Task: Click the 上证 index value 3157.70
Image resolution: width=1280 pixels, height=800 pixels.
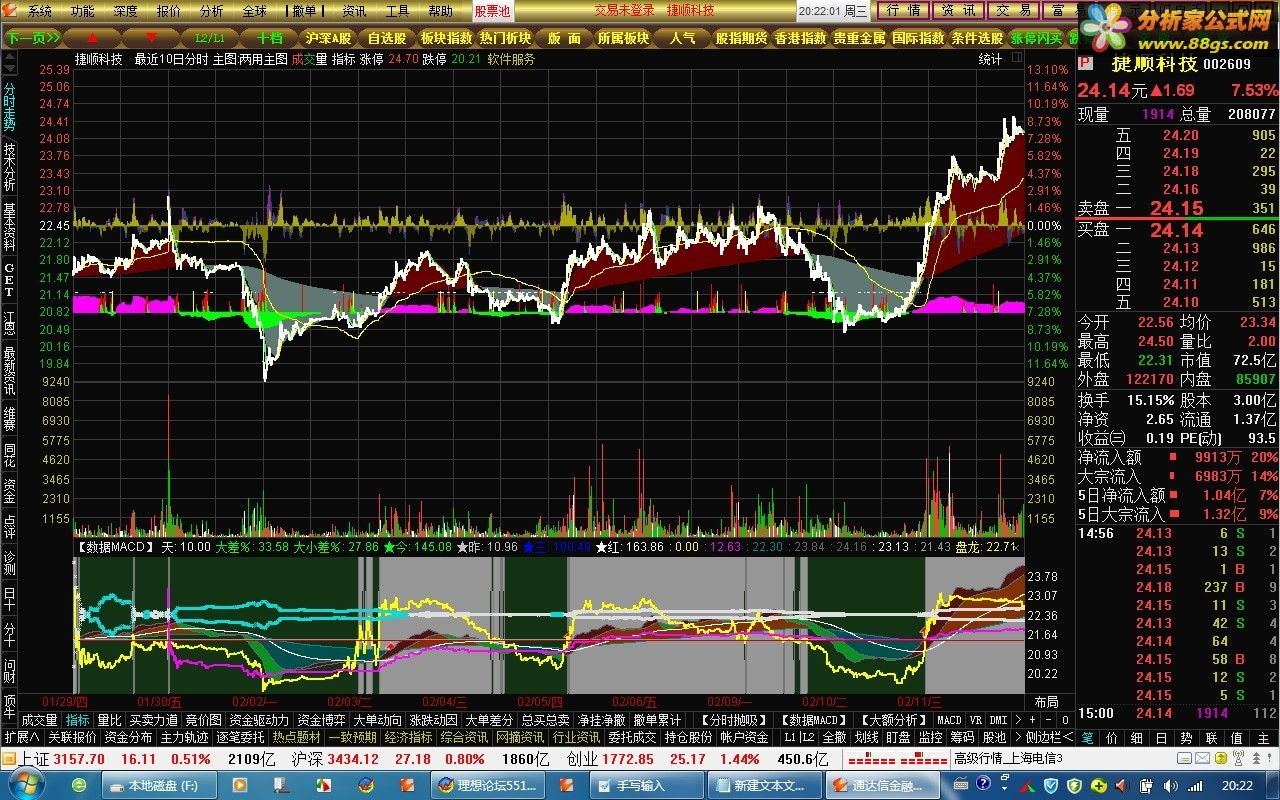Action: [79, 759]
